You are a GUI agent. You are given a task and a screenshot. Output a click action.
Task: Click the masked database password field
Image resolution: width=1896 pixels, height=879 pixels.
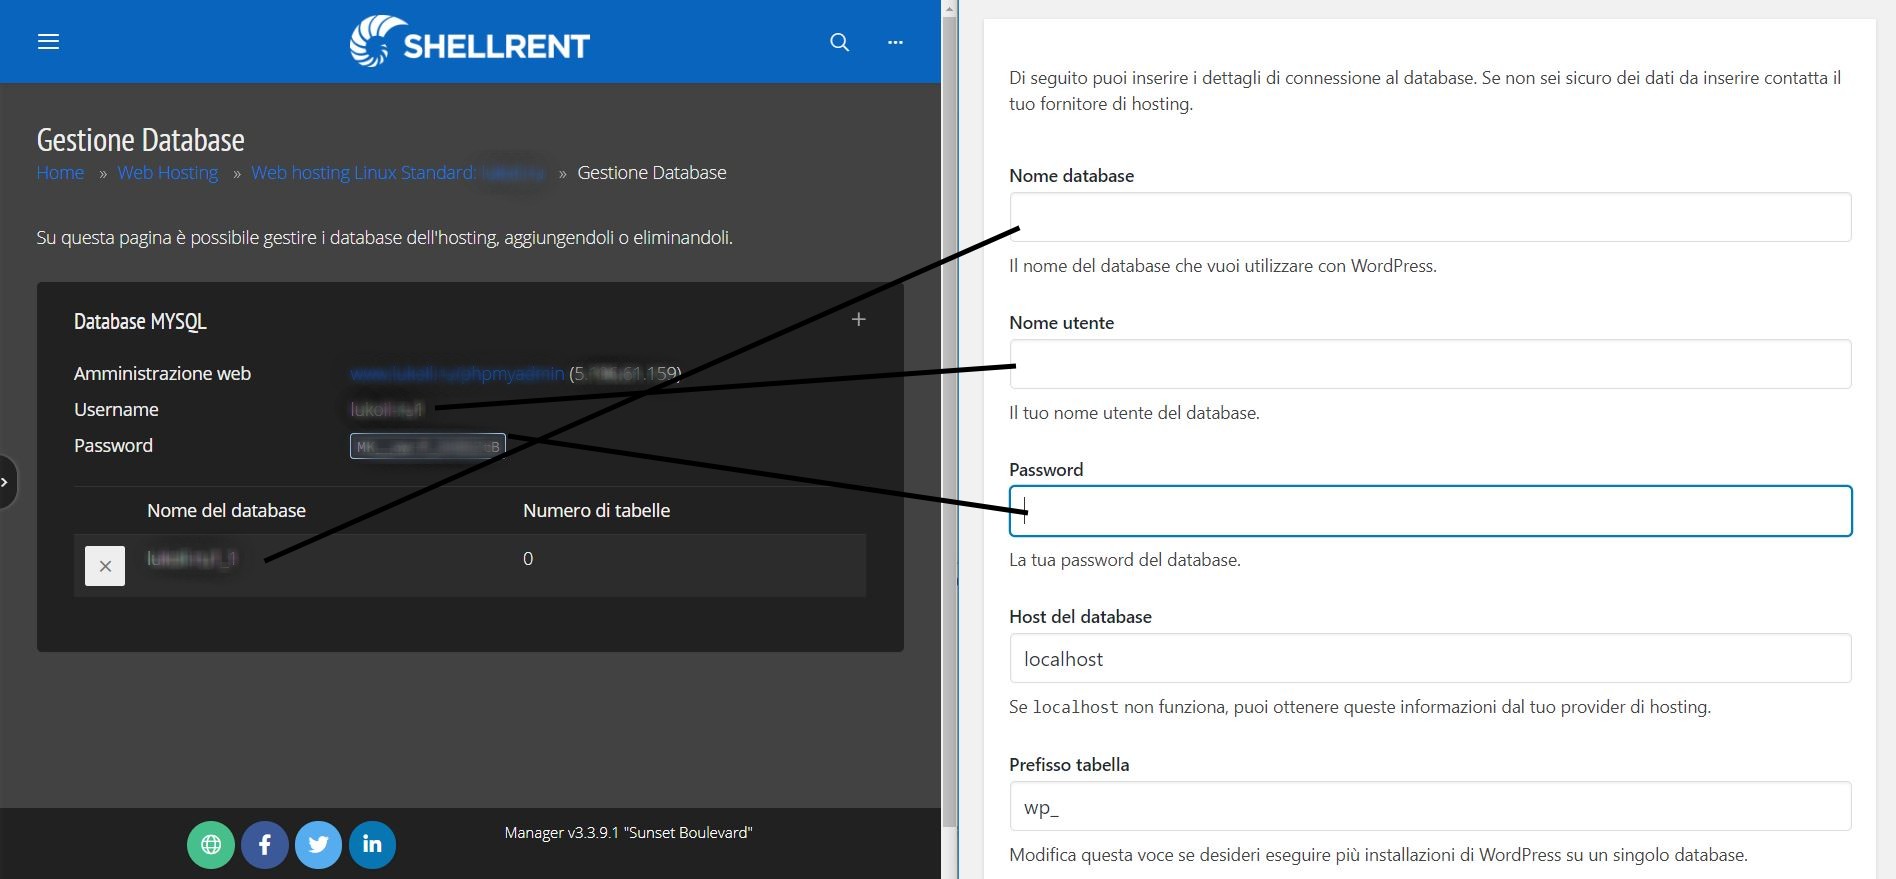428,446
